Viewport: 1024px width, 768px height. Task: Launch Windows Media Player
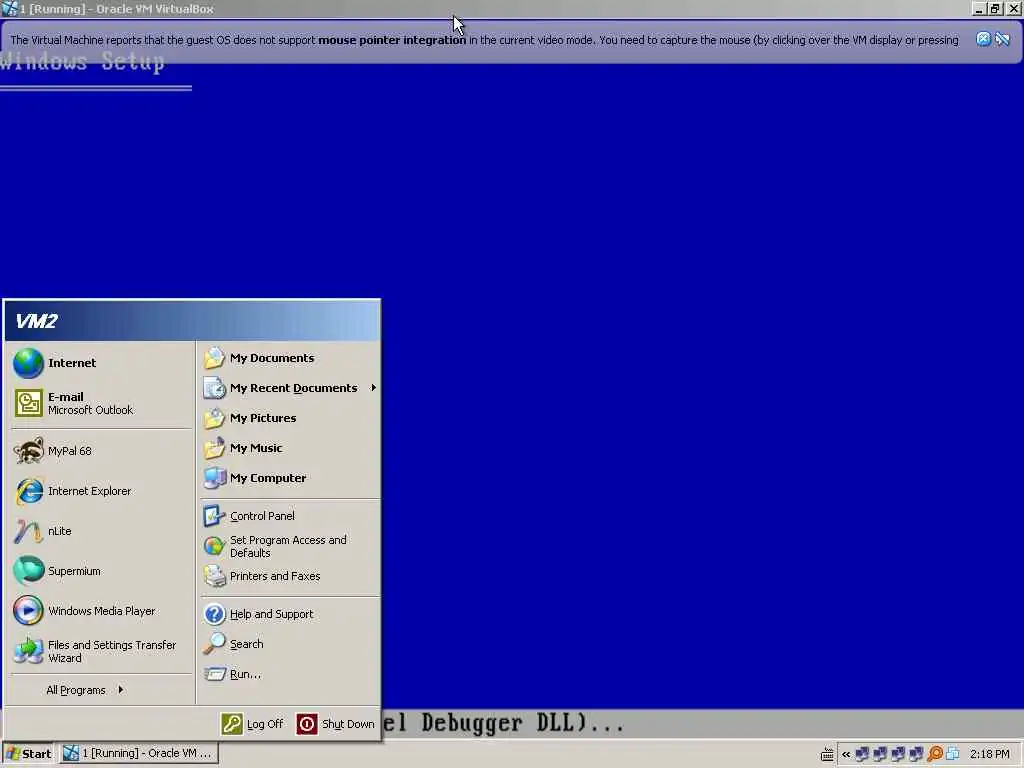pos(100,611)
